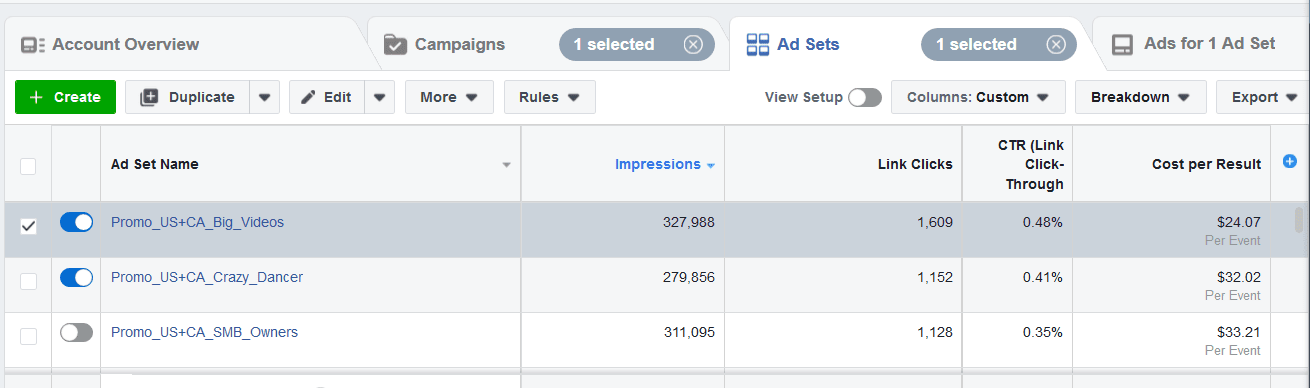Click the Duplicate button
This screenshot has width=1310, height=388.
188,97
